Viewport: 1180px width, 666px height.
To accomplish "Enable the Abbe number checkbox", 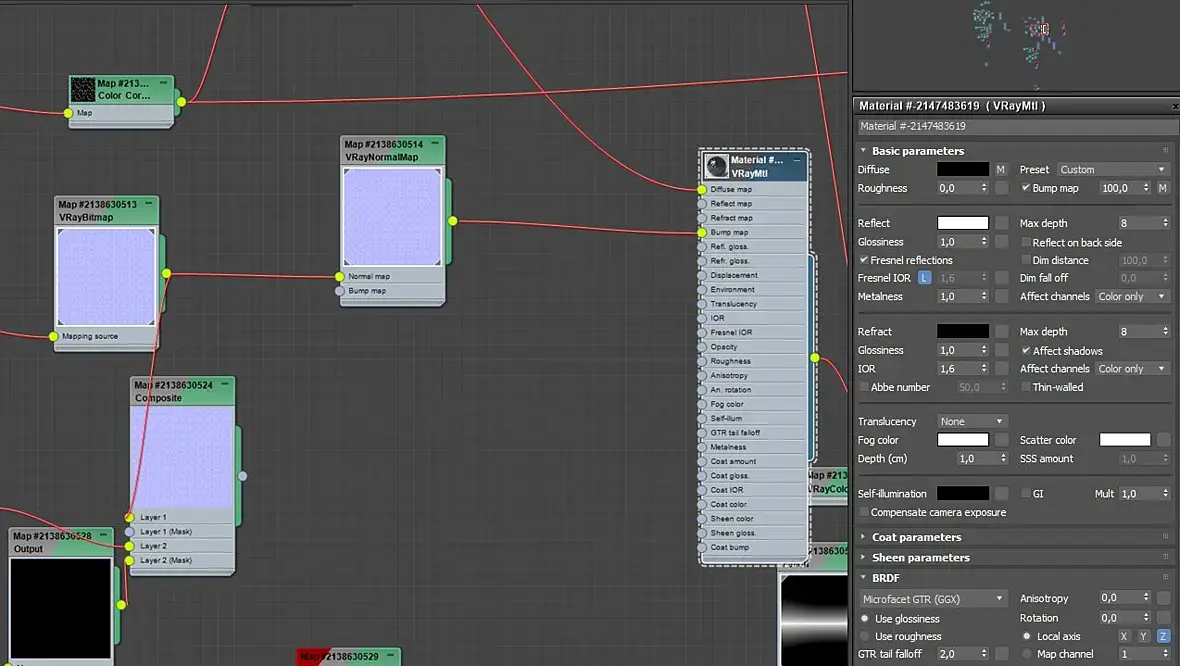I will [x=864, y=387].
